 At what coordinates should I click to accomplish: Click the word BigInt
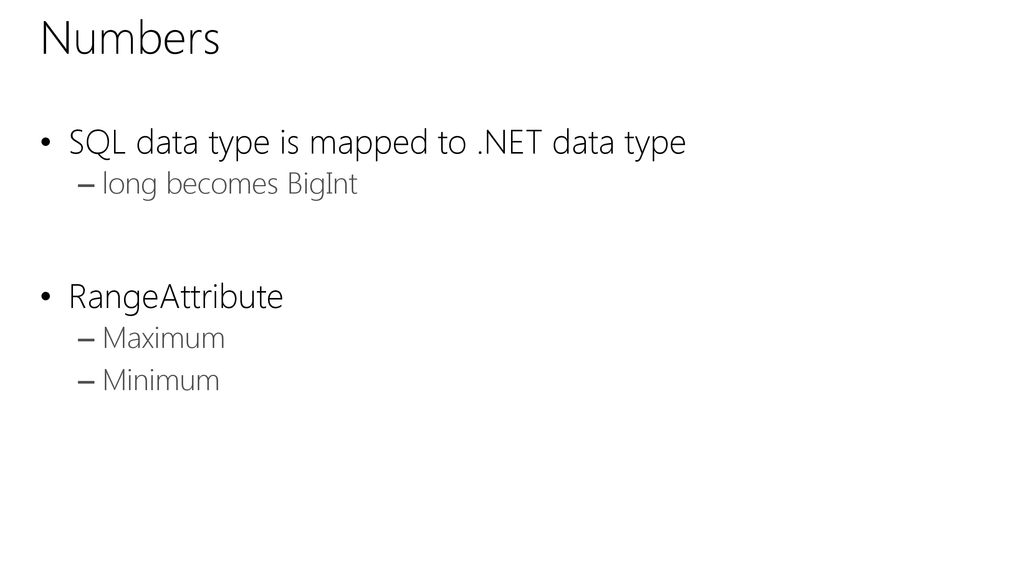pyautogui.click(x=322, y=184)
